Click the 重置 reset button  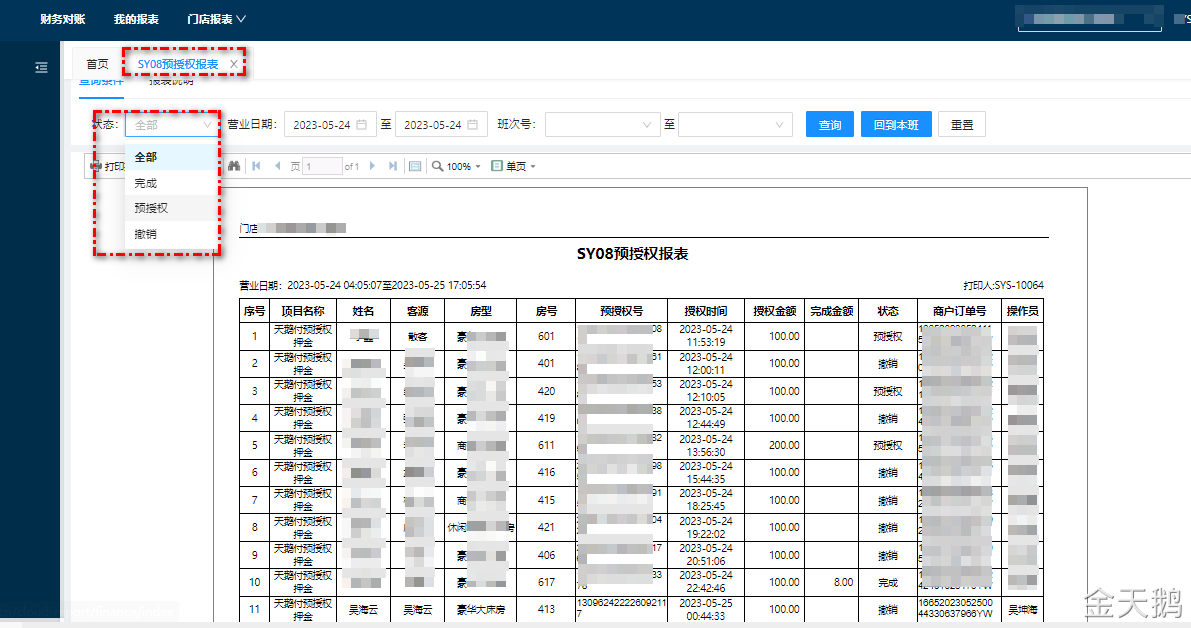(x=962, y=125)
